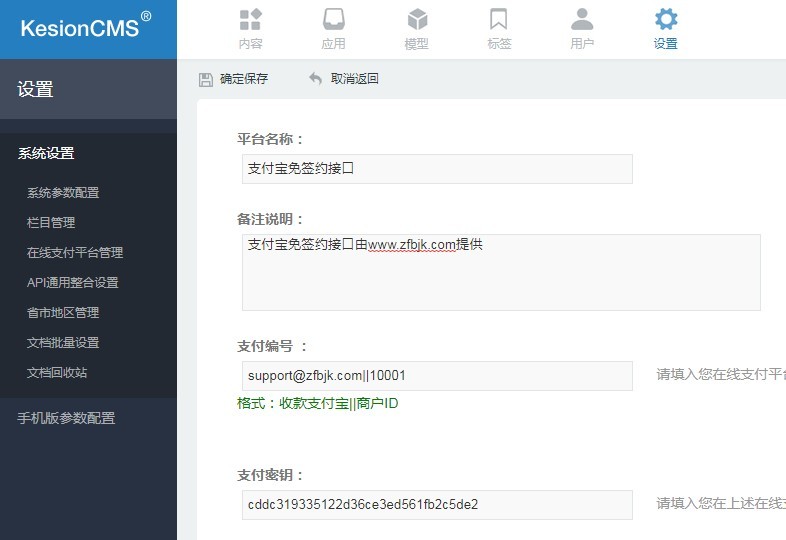Click the 支付密钥 input field

(437, 504)
